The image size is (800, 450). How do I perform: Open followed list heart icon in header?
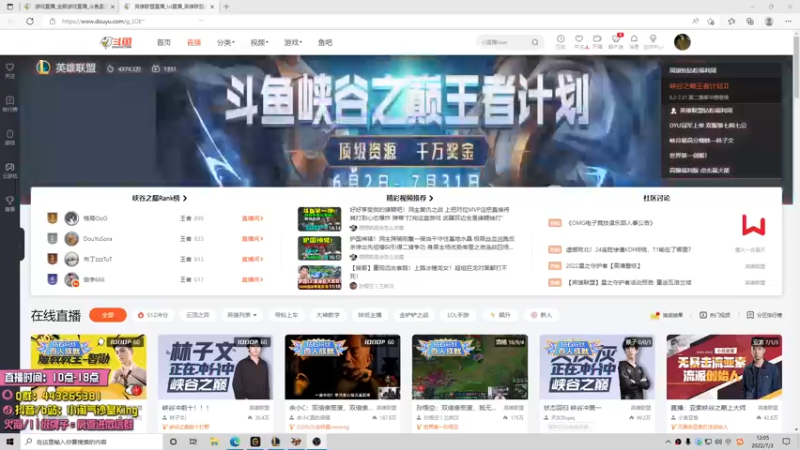click(x=579, y=39)
